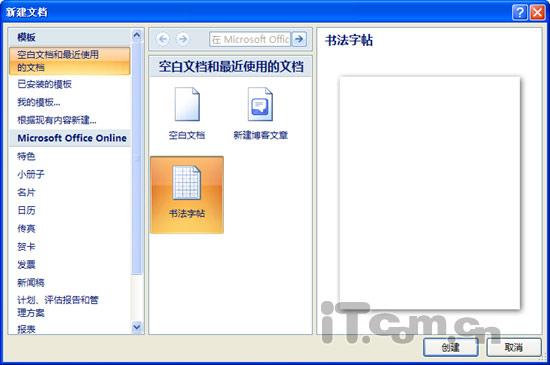This screenshot has height=365, width=550.
Task: Open the 新闻稿 template category
Action: [x=31, y=283]
